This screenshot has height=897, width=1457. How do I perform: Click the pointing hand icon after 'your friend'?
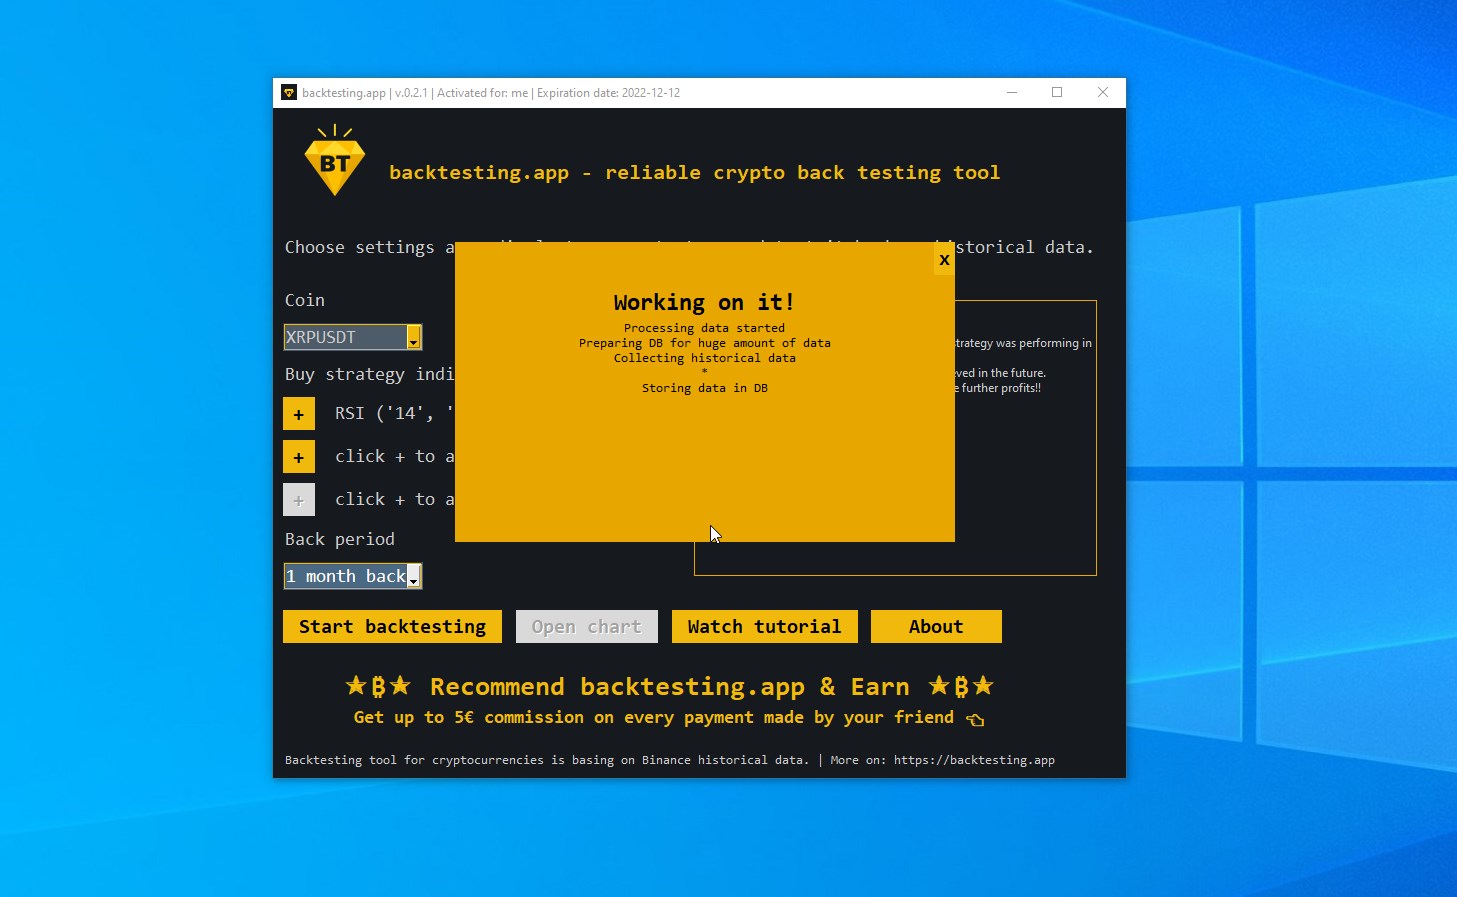click(975, 719)
